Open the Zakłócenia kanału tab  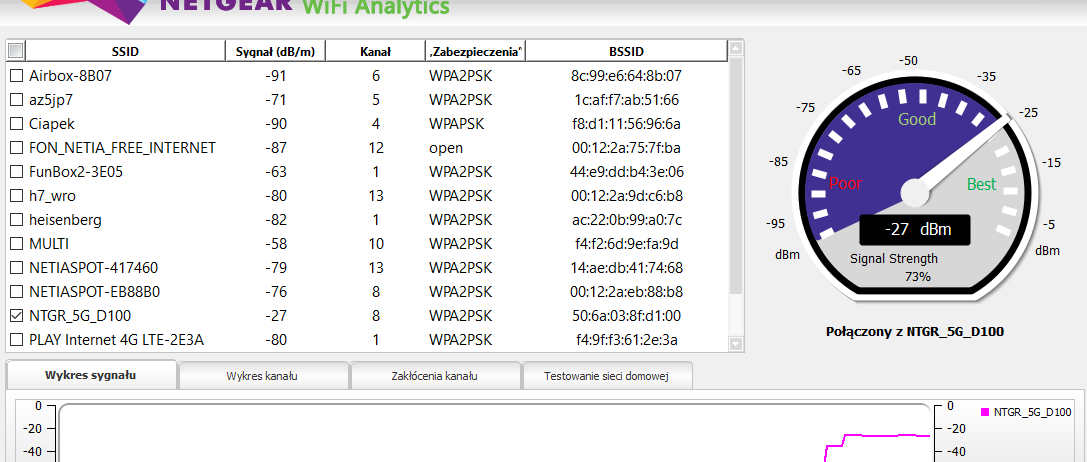(435, 376)
